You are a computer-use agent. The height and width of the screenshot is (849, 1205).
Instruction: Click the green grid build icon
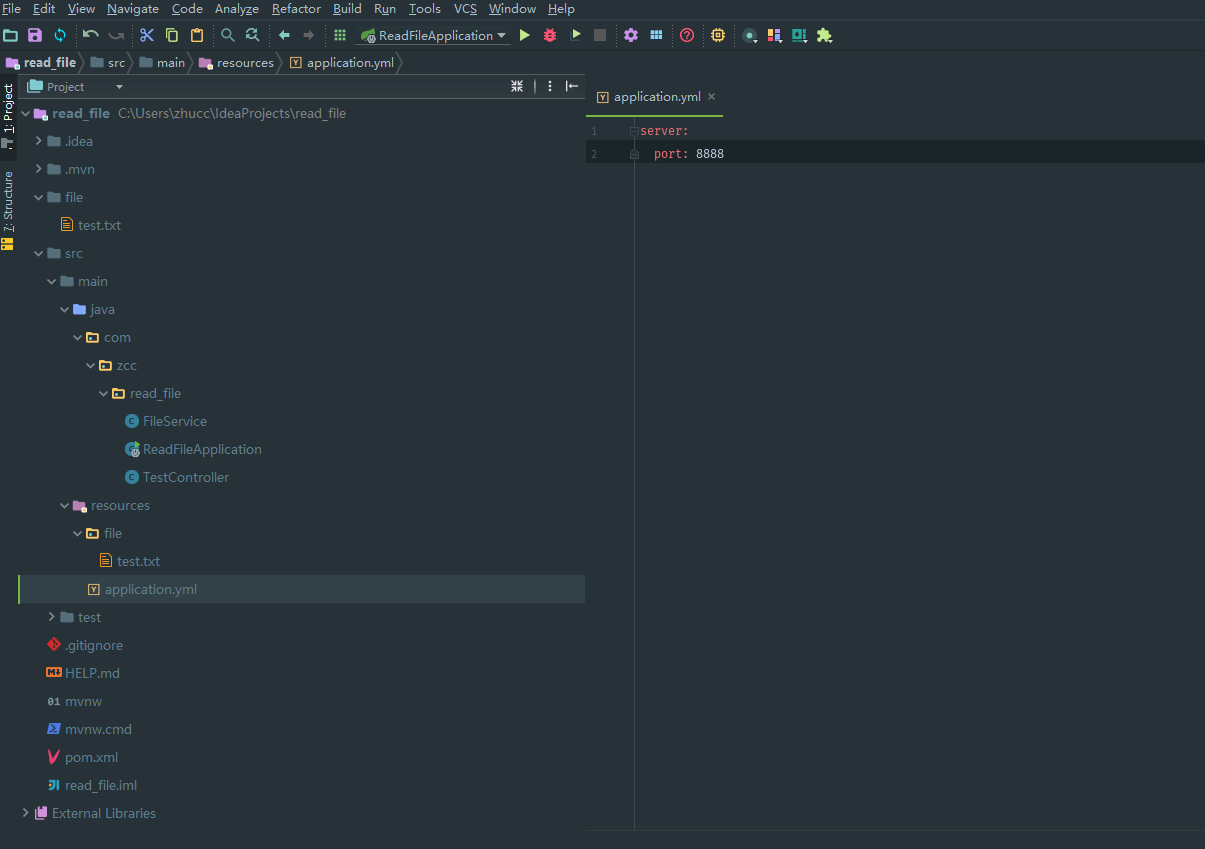coord(340,35)
